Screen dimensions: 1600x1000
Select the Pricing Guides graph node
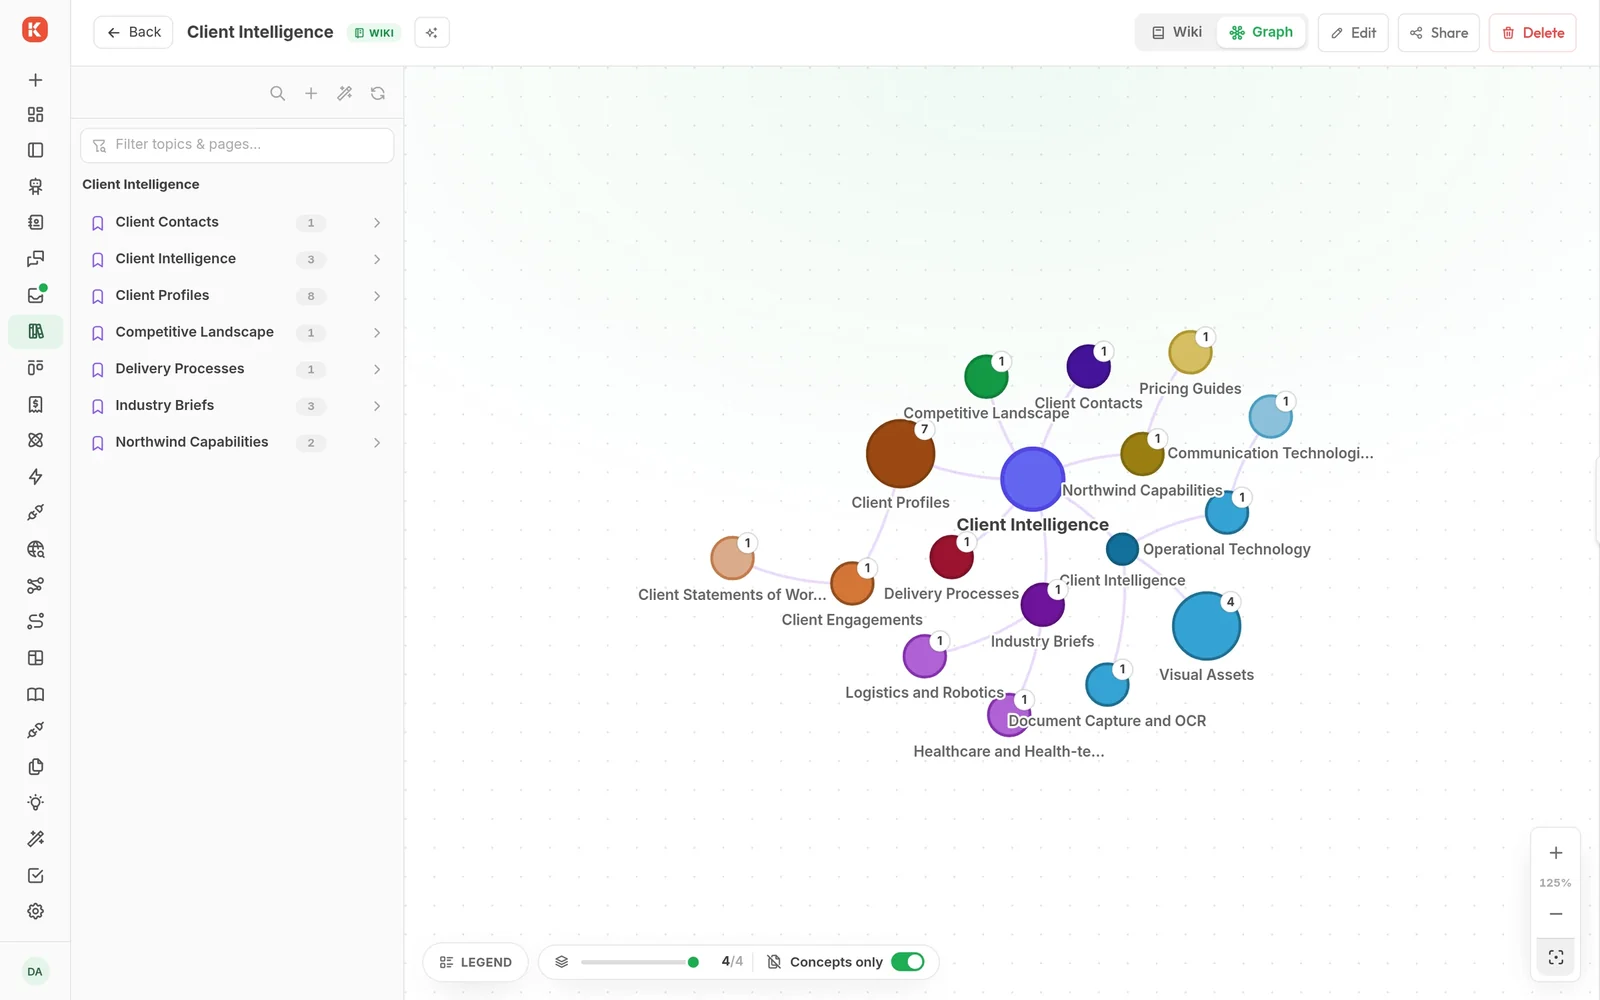pyautogui.click(x=1190, y=352)
